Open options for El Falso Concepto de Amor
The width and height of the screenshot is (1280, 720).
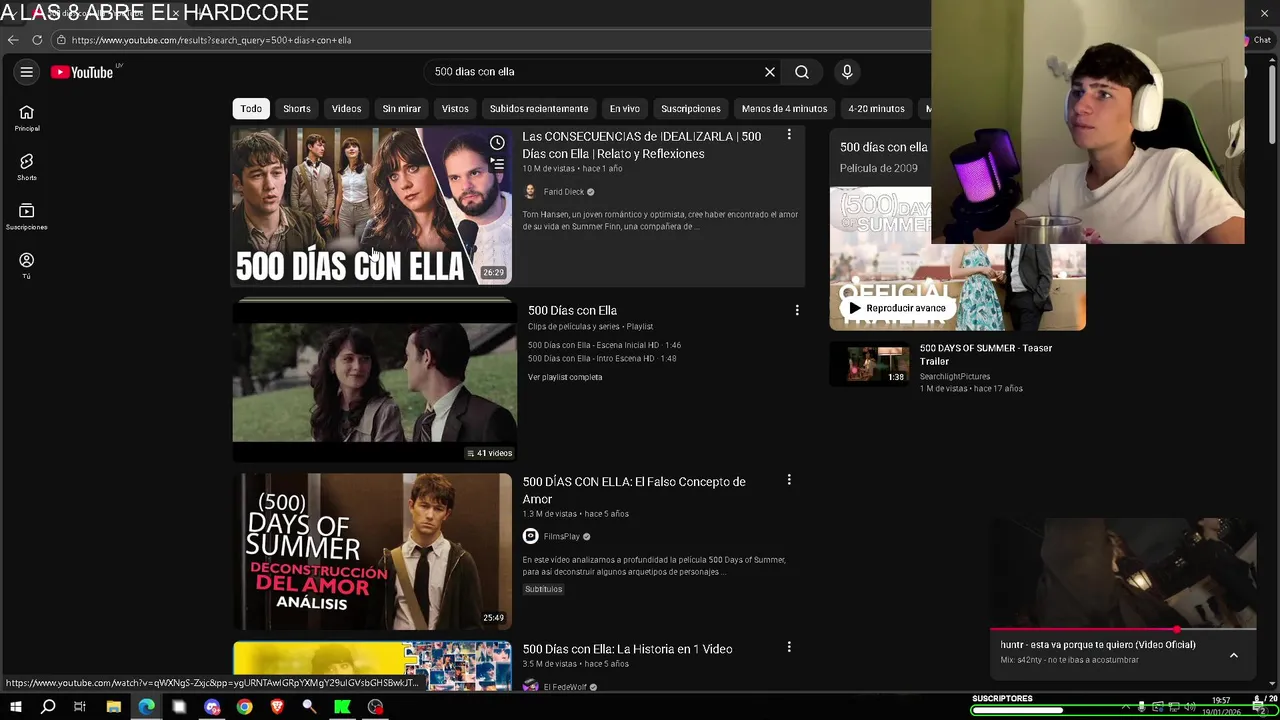coord(789,480)
